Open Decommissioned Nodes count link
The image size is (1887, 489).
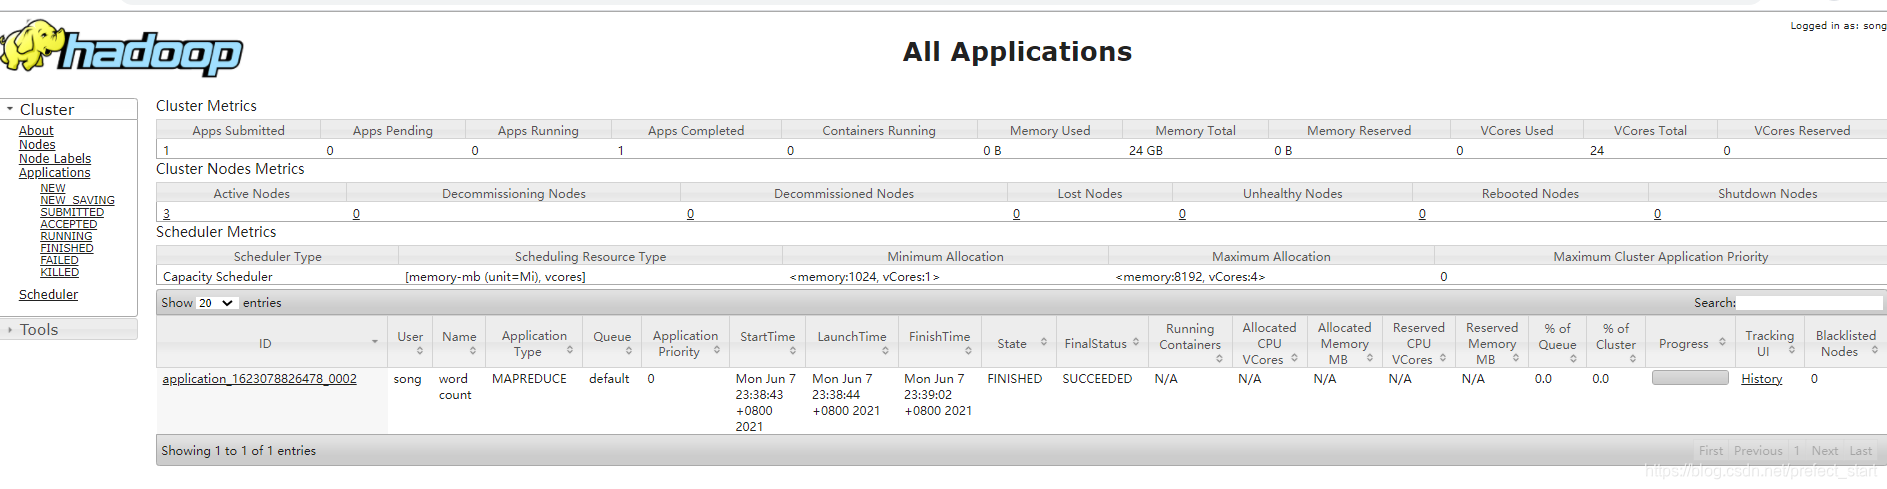(x=690, y=214)
